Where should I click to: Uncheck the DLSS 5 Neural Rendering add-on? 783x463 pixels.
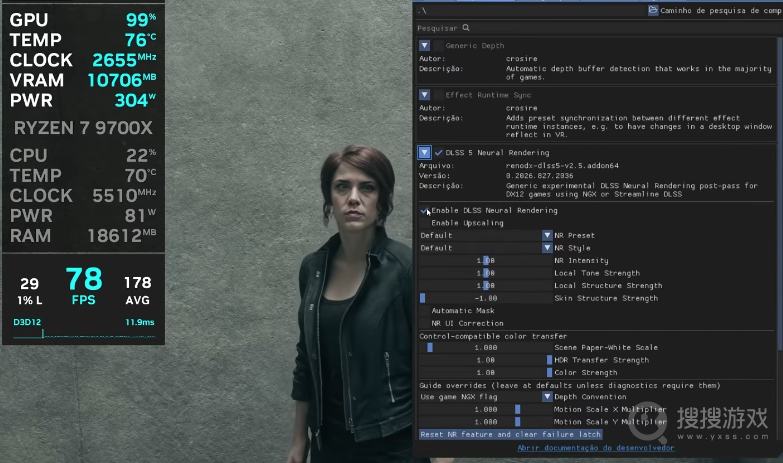point(438,152)
